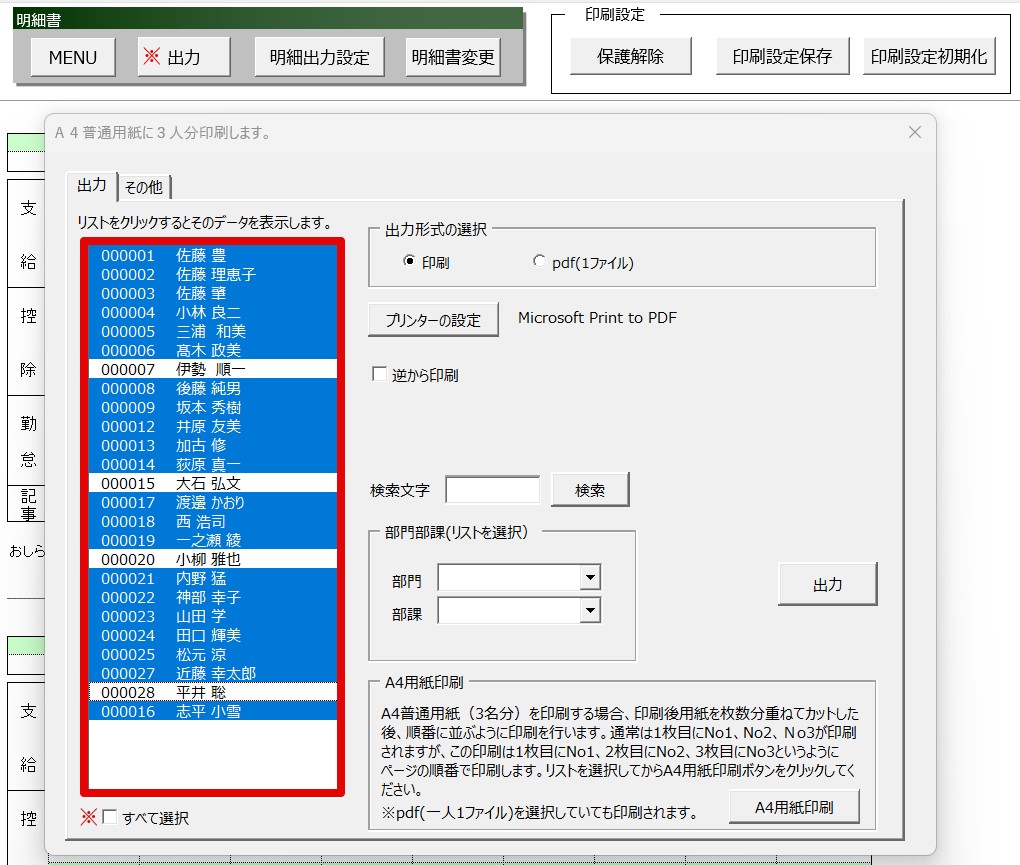Viewport: 1020px width, 865px height.
Task: Select list row 000015 大石 弘文
Action: [x=213, y=483]
